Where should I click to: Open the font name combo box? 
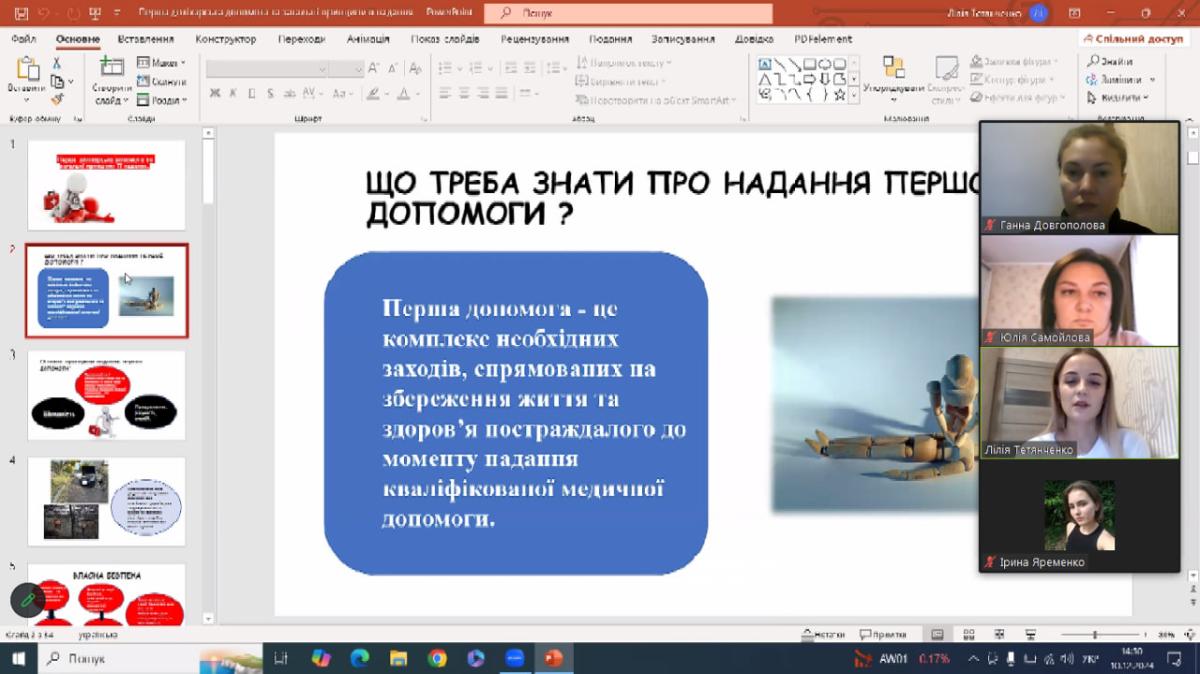266,69
